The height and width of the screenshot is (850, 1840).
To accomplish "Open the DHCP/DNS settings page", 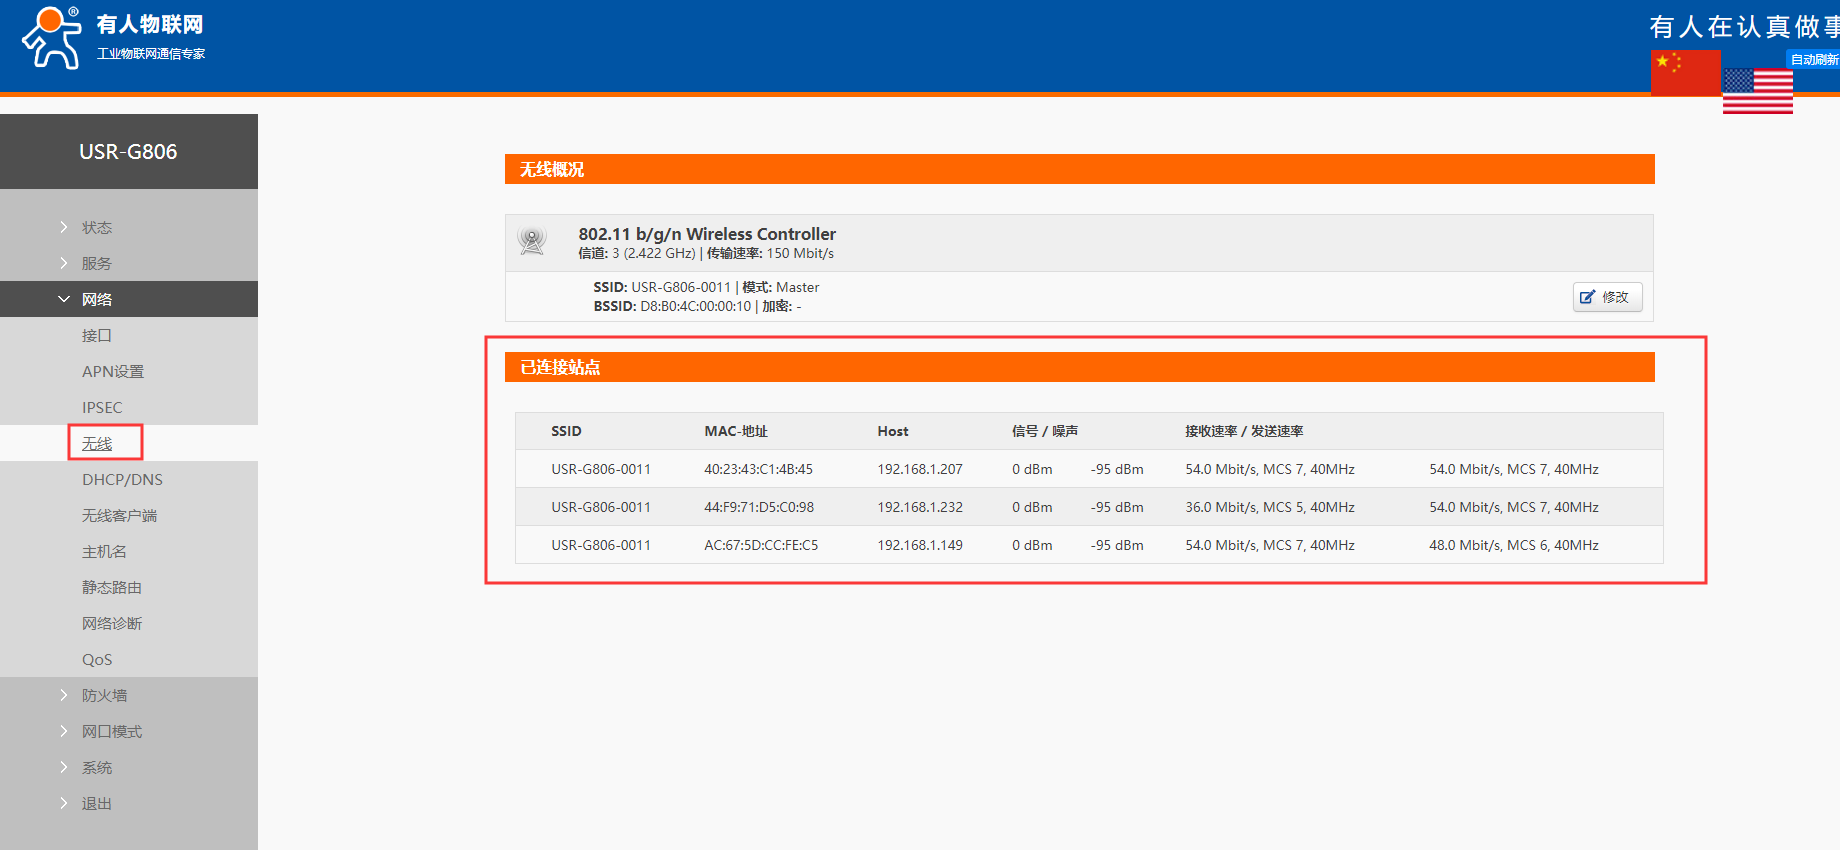I will 122,479.
